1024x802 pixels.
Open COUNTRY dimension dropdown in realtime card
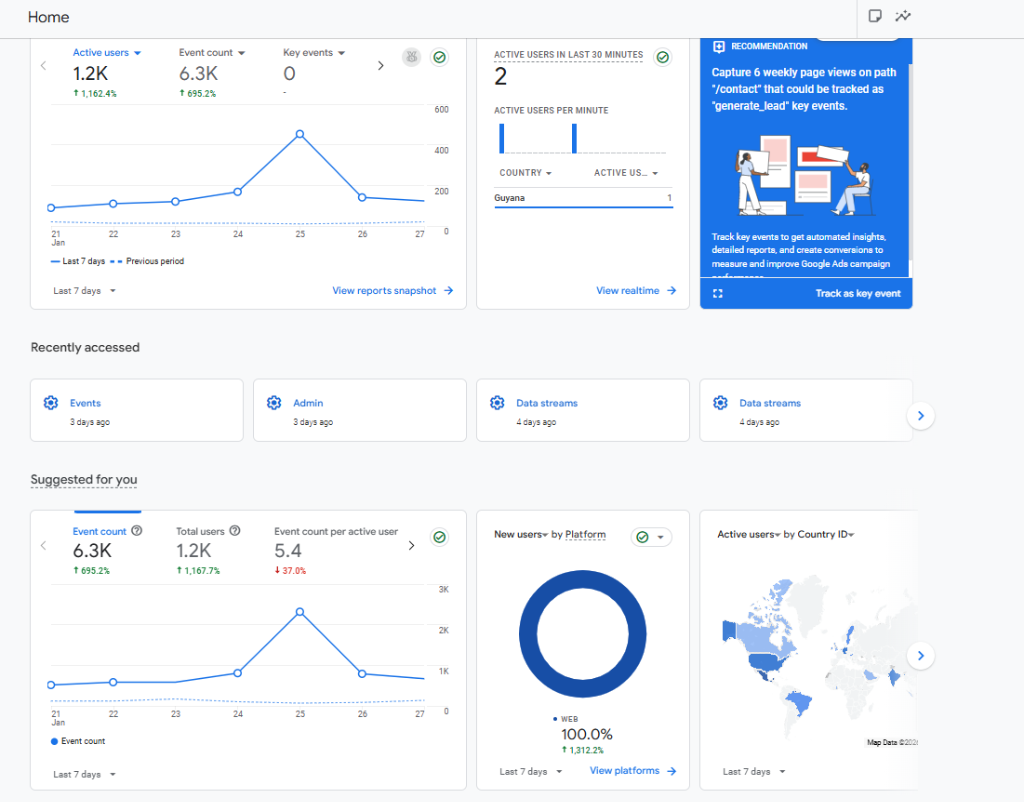[x=526, y=173]
